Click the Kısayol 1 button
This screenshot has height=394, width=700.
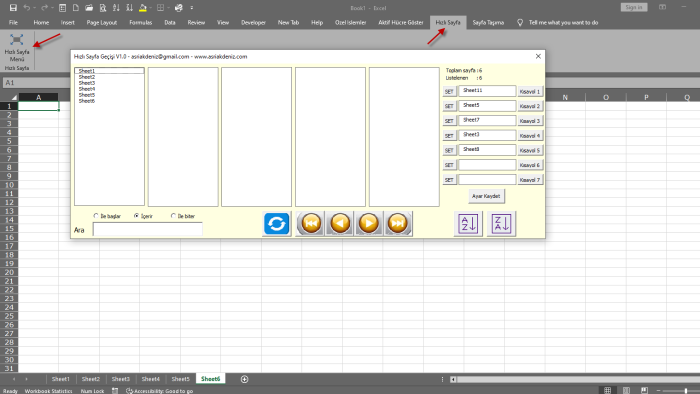pyautogui.click(x=530, y=91)
